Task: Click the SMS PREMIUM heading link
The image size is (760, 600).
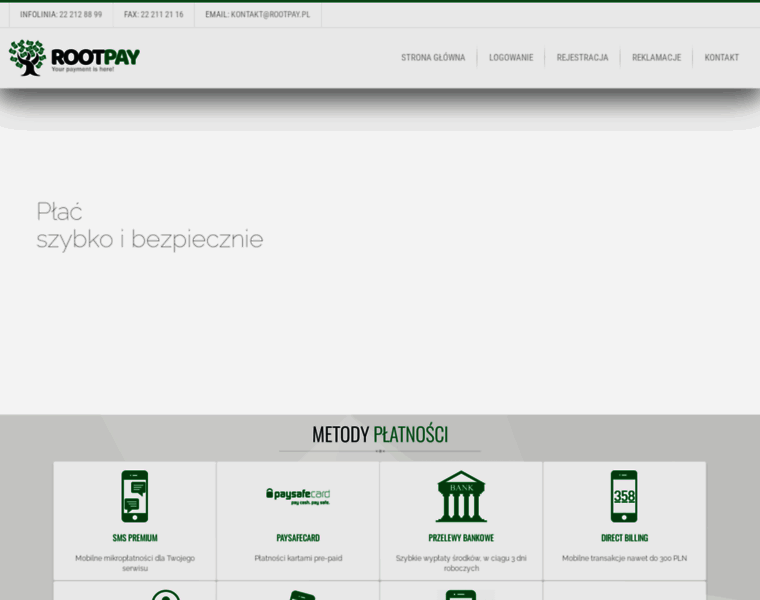Action: pos(135,538)
